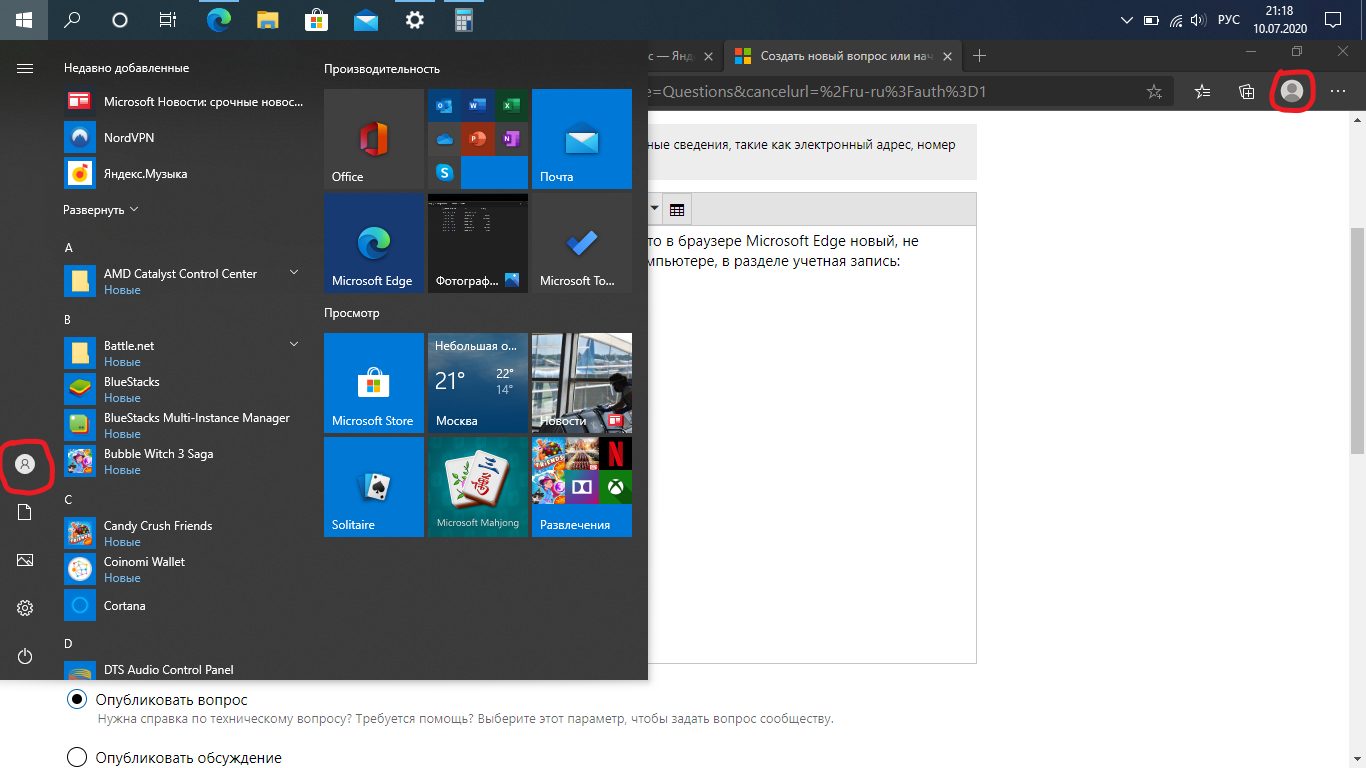Viewport: 1366px width, 768px height.
Task: Open Settings gear in taskbar
Action: 414,20
